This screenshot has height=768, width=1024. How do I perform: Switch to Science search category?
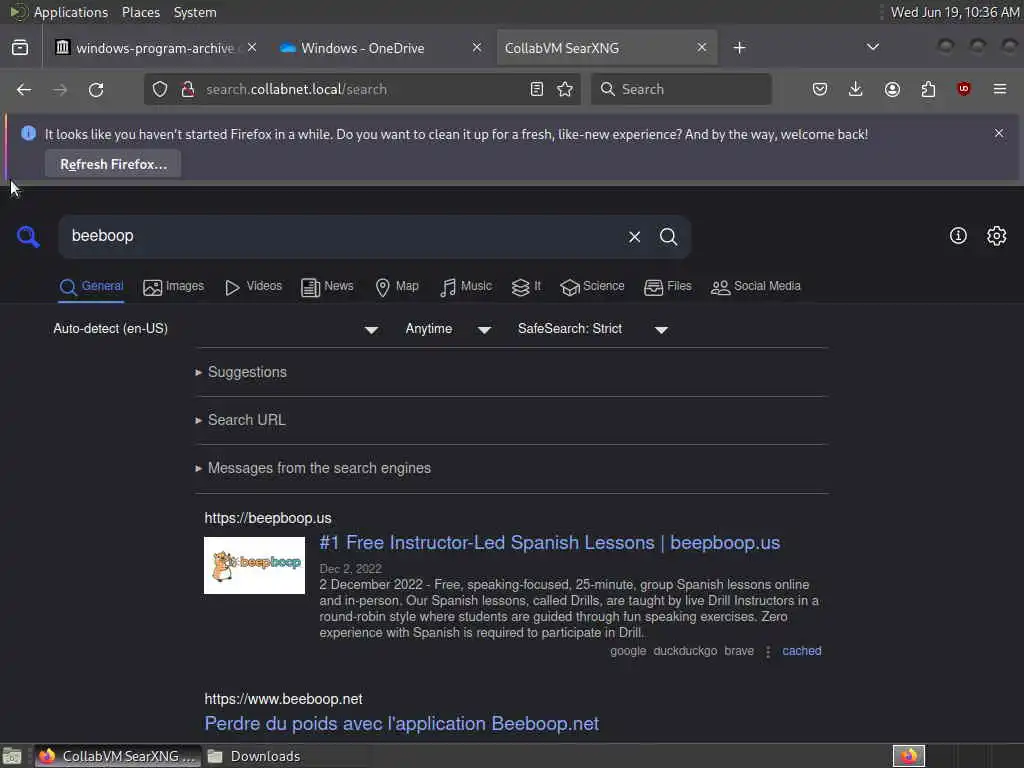[592, 286]
